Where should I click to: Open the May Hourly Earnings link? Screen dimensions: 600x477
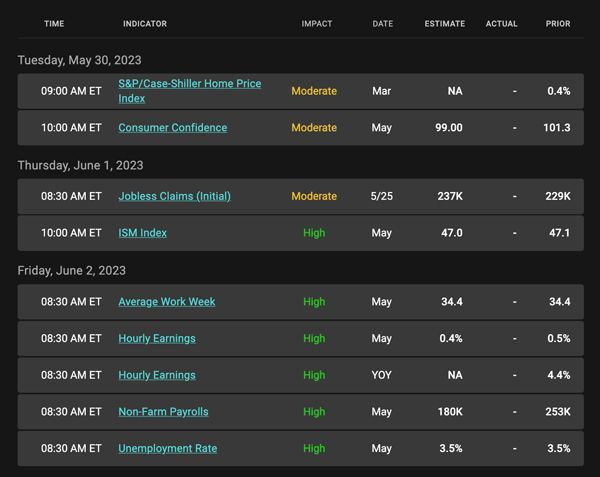tap(157, 339)
